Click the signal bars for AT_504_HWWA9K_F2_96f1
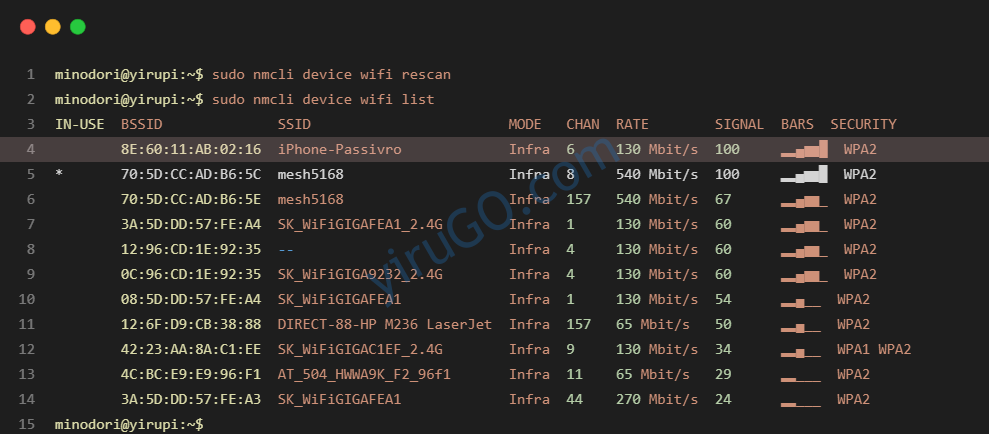Screen dimensions: 989x434 [x=800, y=375]
